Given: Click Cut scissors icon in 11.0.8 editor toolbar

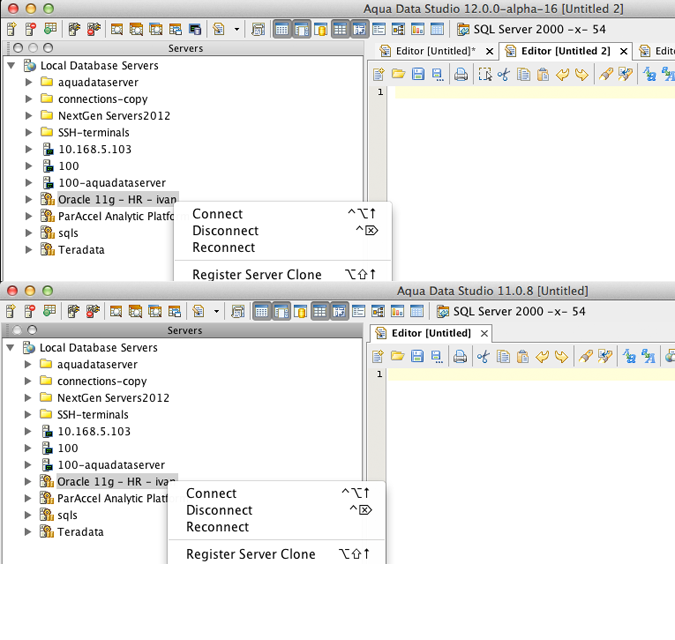Looking at the screenshot, I should 483,356.
